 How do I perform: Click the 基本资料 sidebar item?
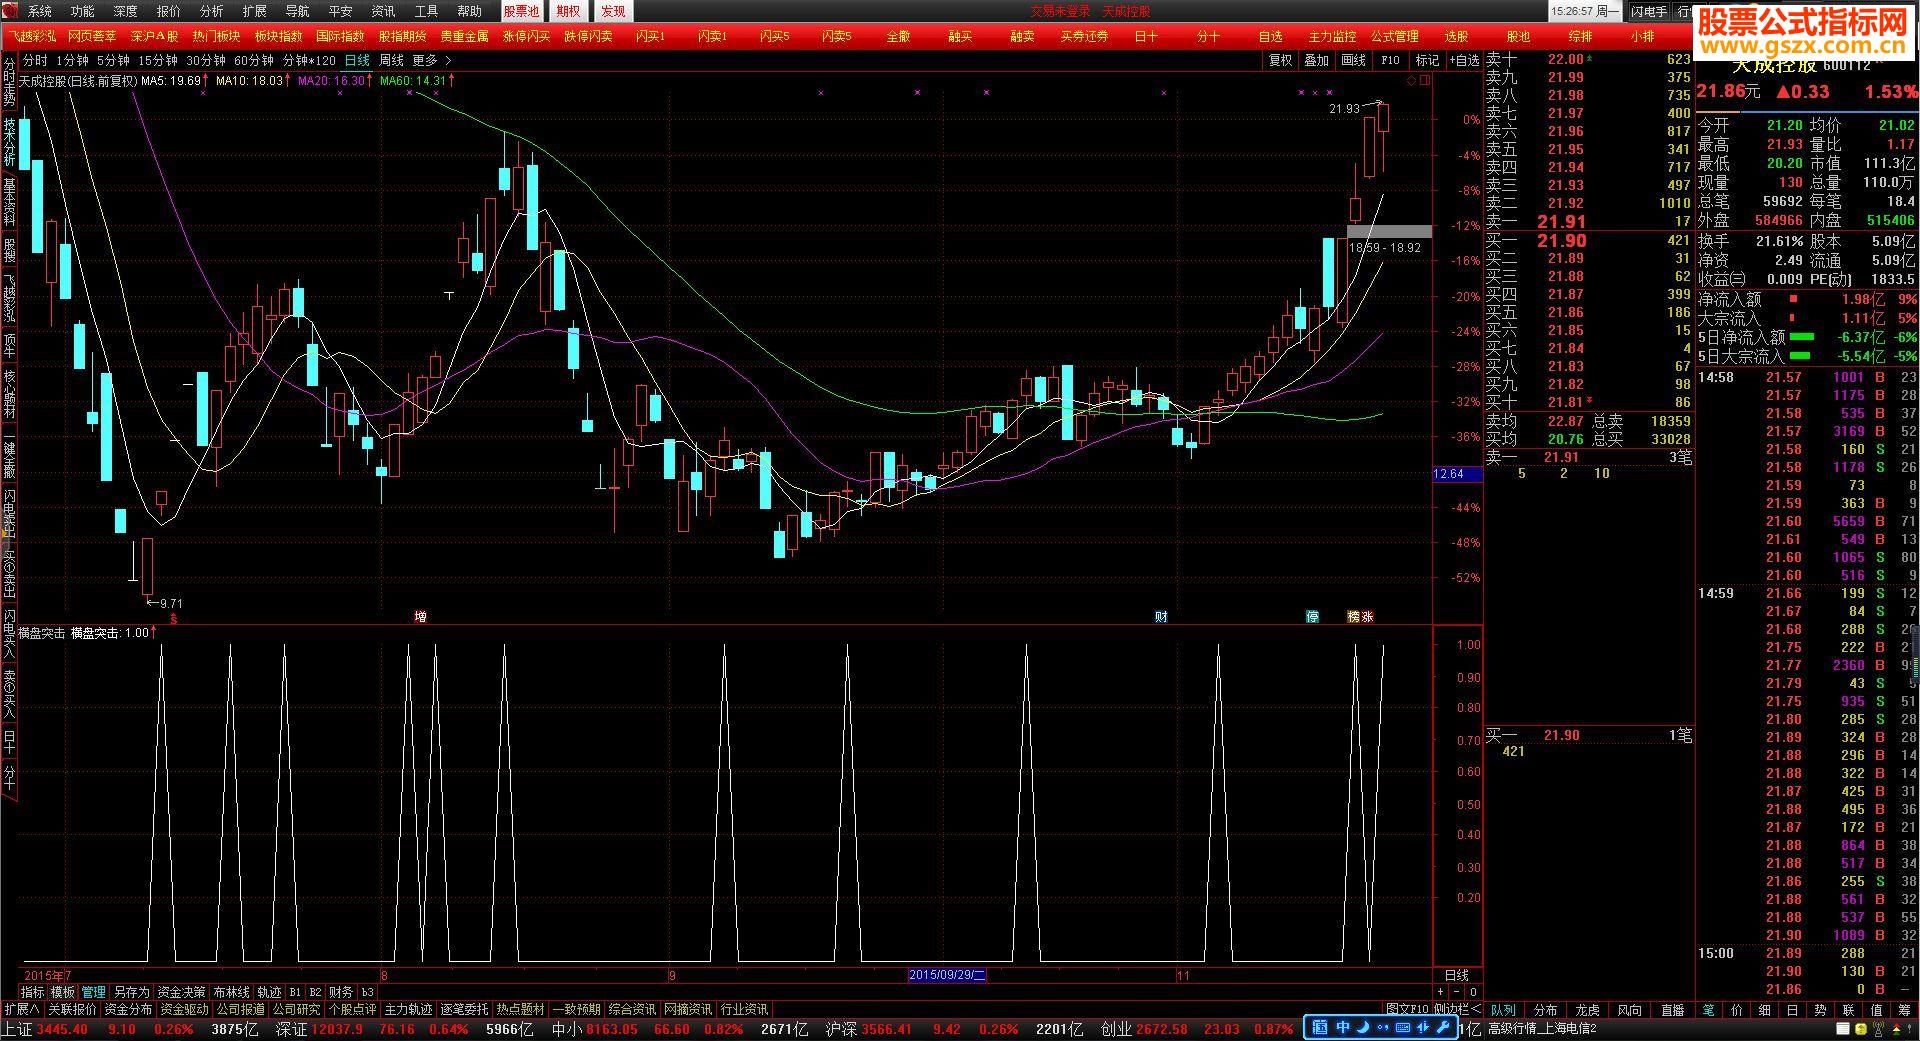pyautogui.click(x=9, y=201)
